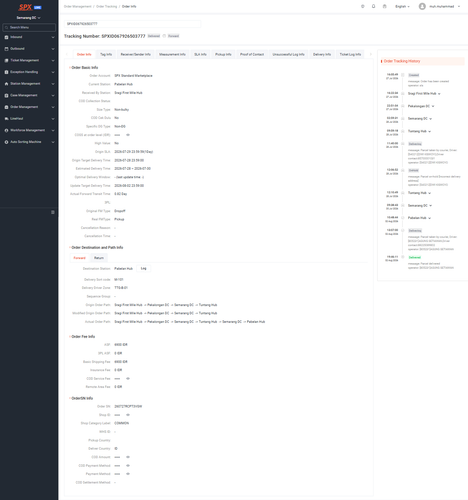Open the Unsuccessful Log Info tab

(288, 54)
